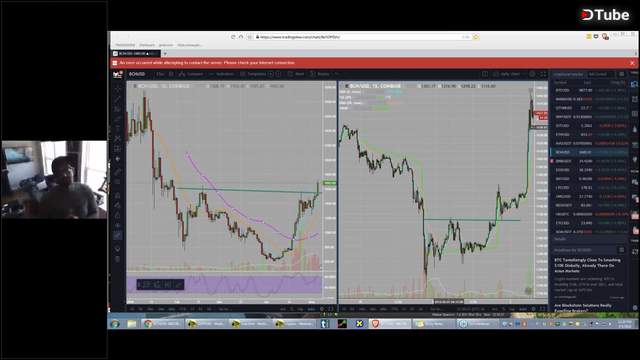The height and width of the screenshot is (360, 640).
Task: Click the Brave shield extension icon
Action: (x=604, y=37)
